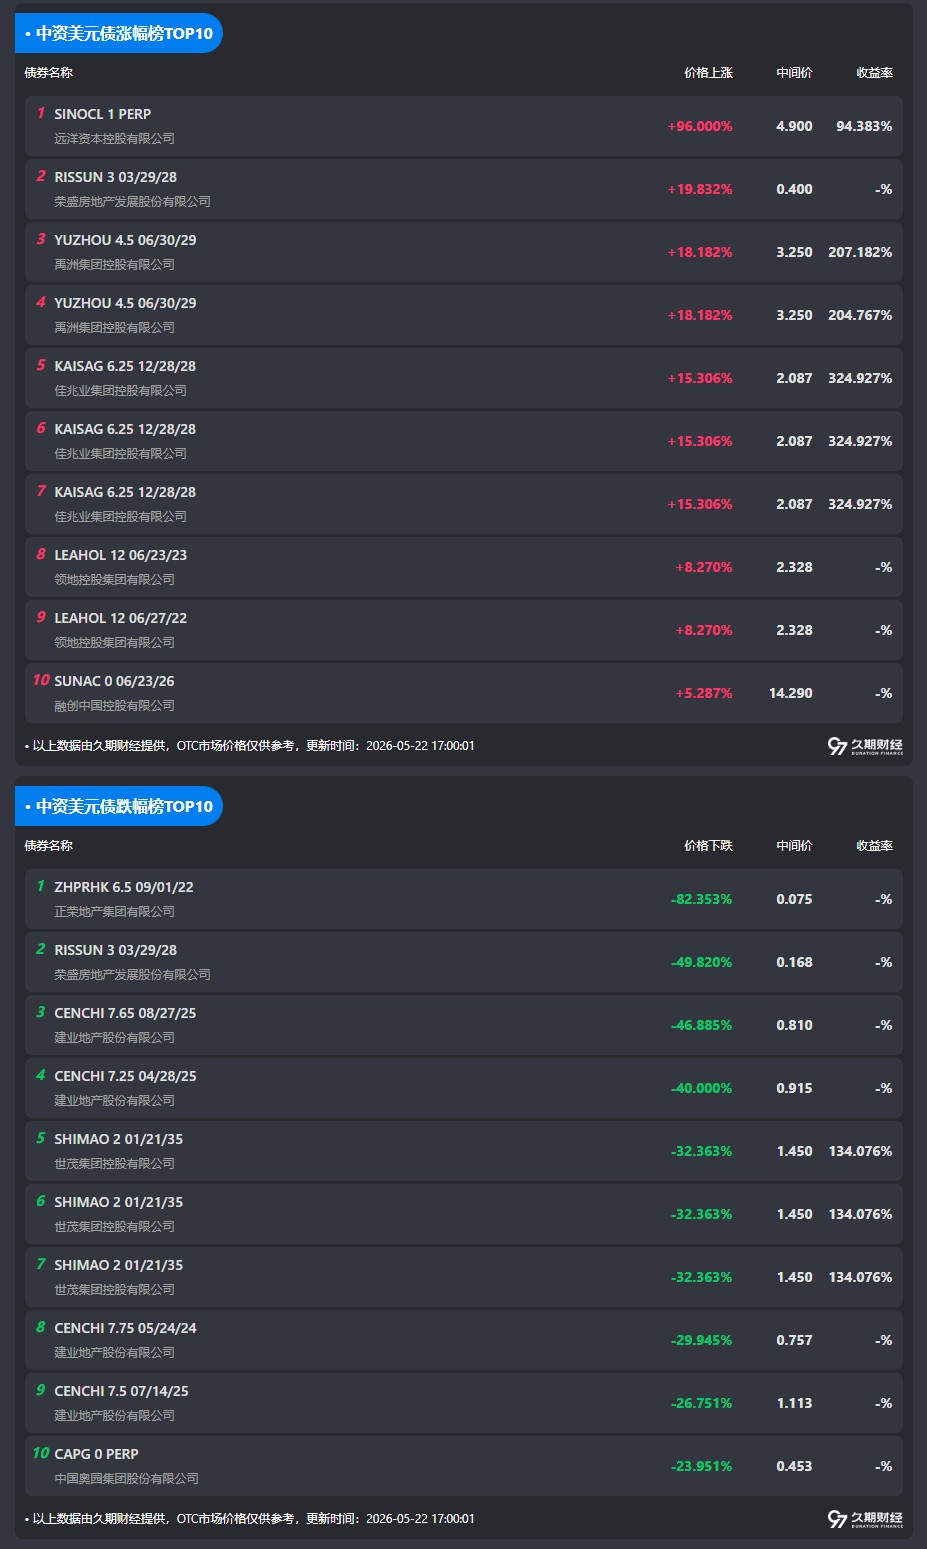Viewport: 927px width, 1549px height.
Task: Click the 0.810 mid price
Action: [x=794, y=1026]
